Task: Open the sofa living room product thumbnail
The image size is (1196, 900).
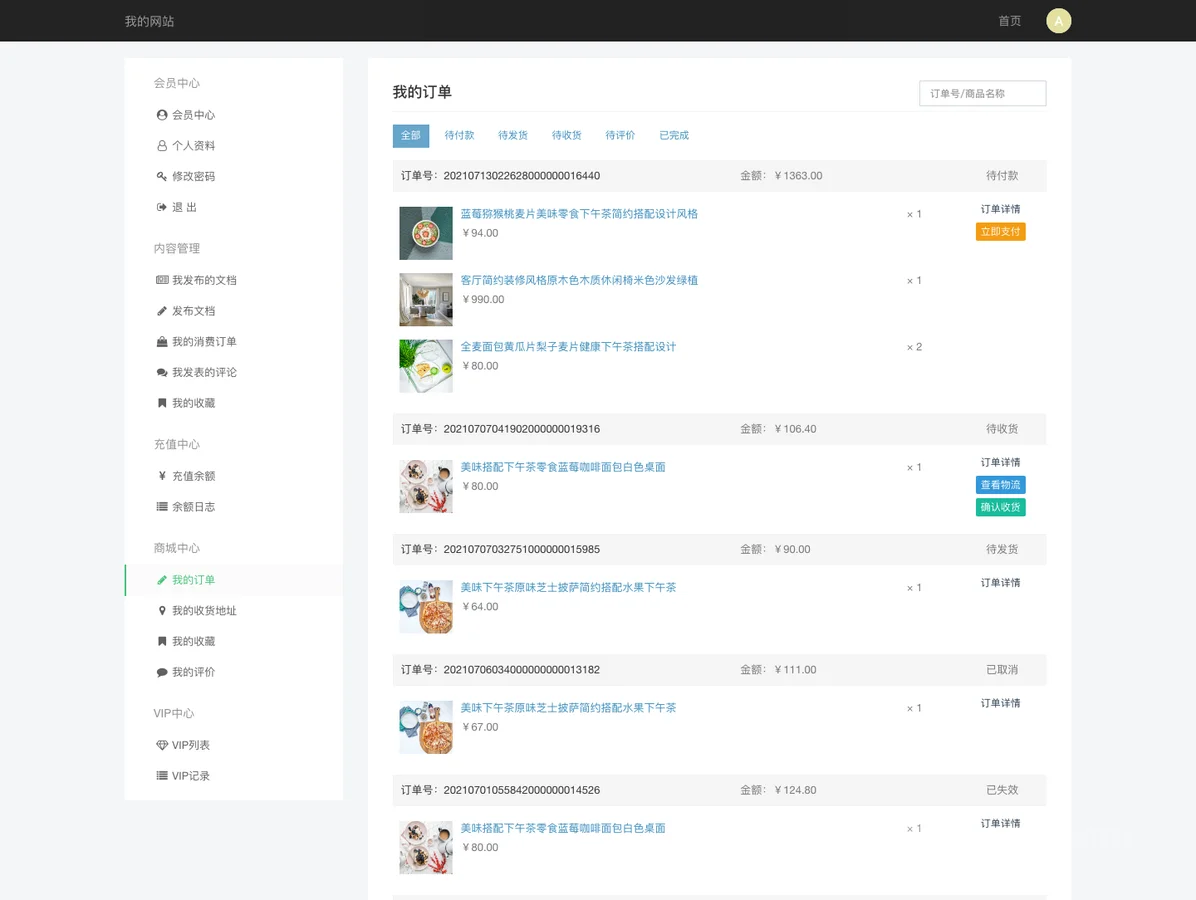Action: point(426,300)
